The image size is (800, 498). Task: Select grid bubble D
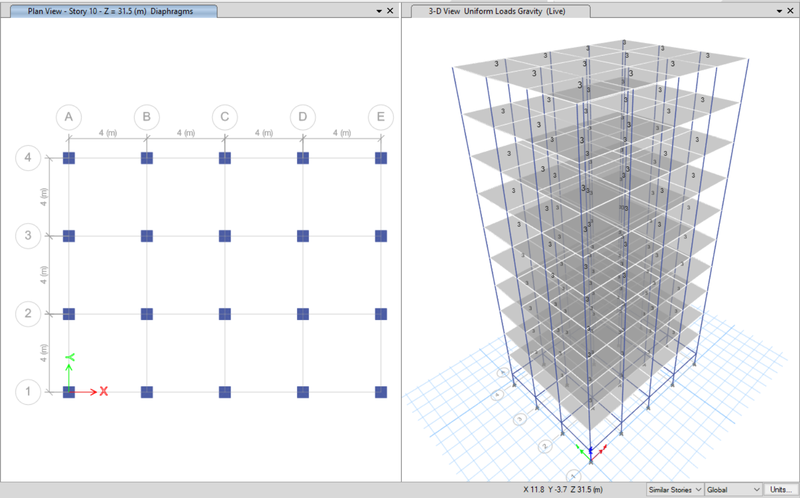(x=303, y=117)
